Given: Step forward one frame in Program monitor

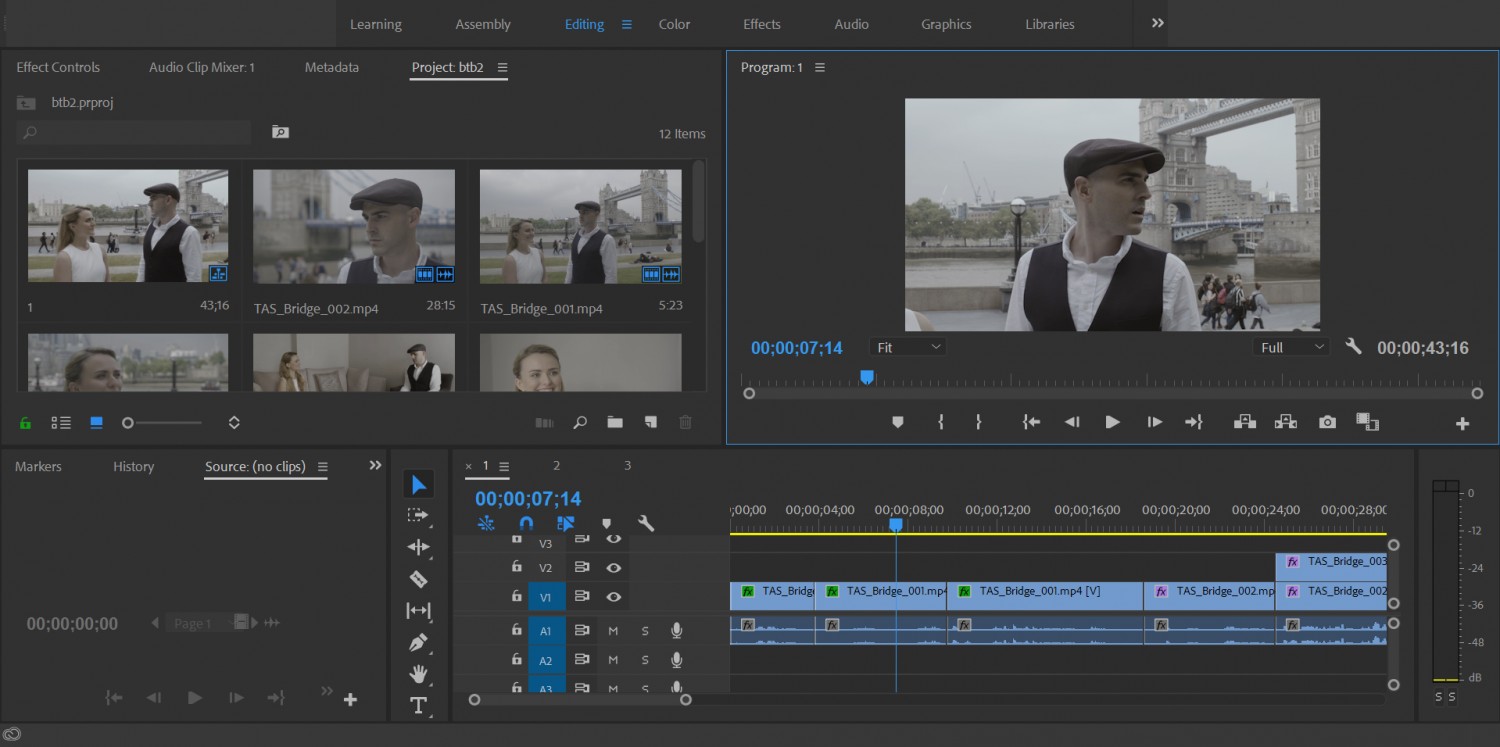Looking at the screenshot, I should pos(1154,422).
